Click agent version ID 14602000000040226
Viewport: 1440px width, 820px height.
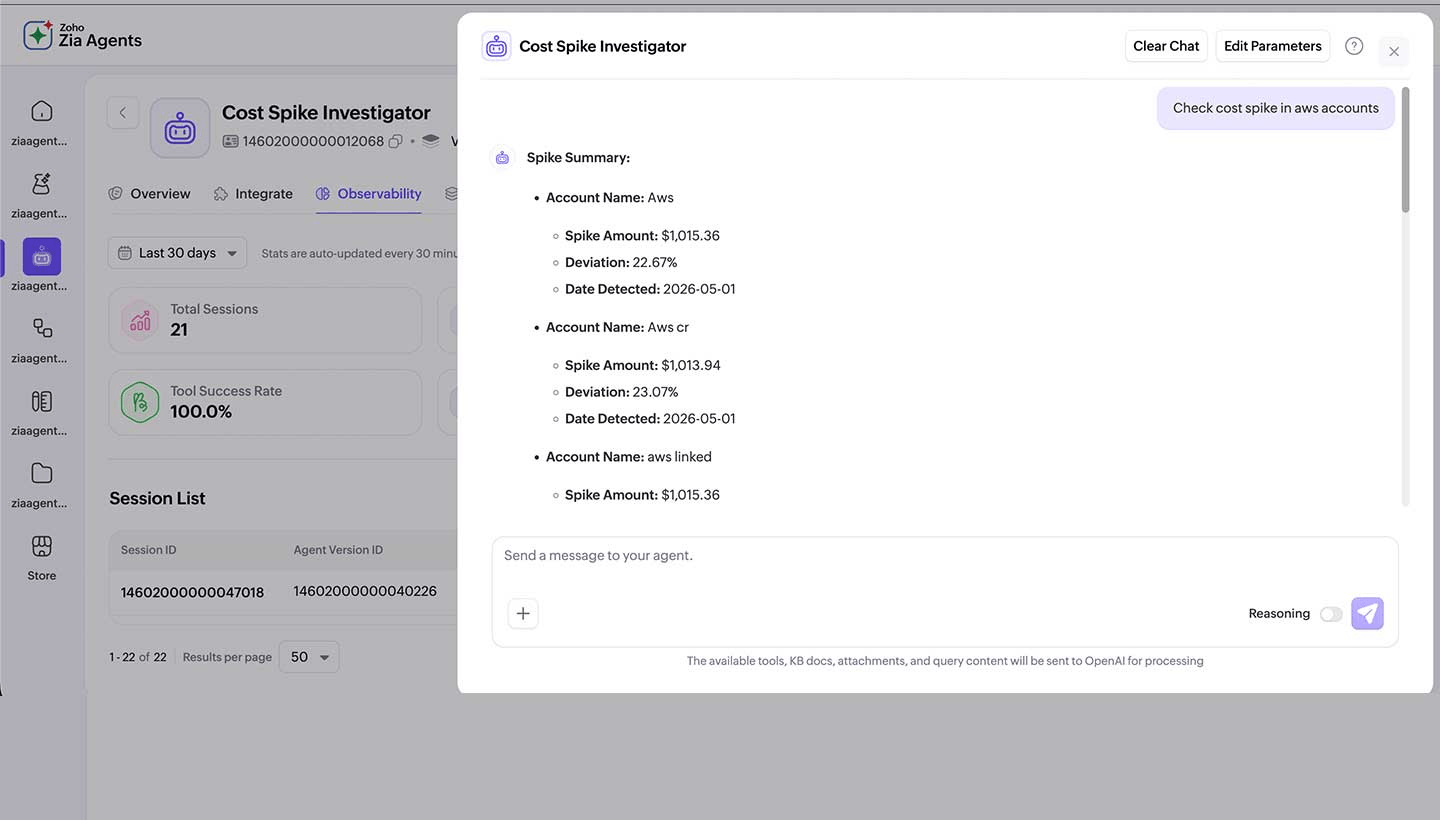365,591
